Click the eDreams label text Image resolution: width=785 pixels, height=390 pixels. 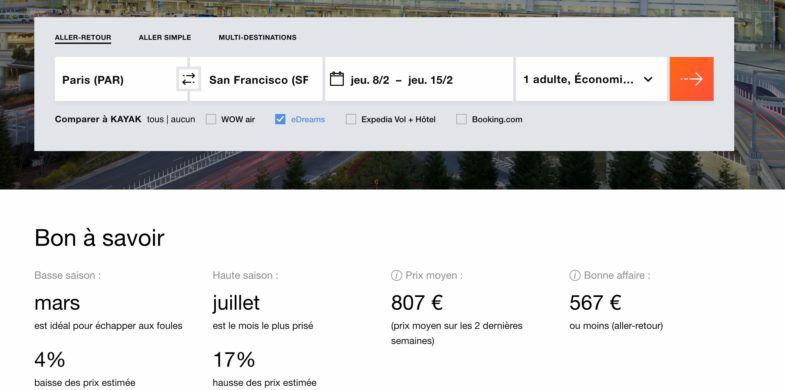click(308, 120)
